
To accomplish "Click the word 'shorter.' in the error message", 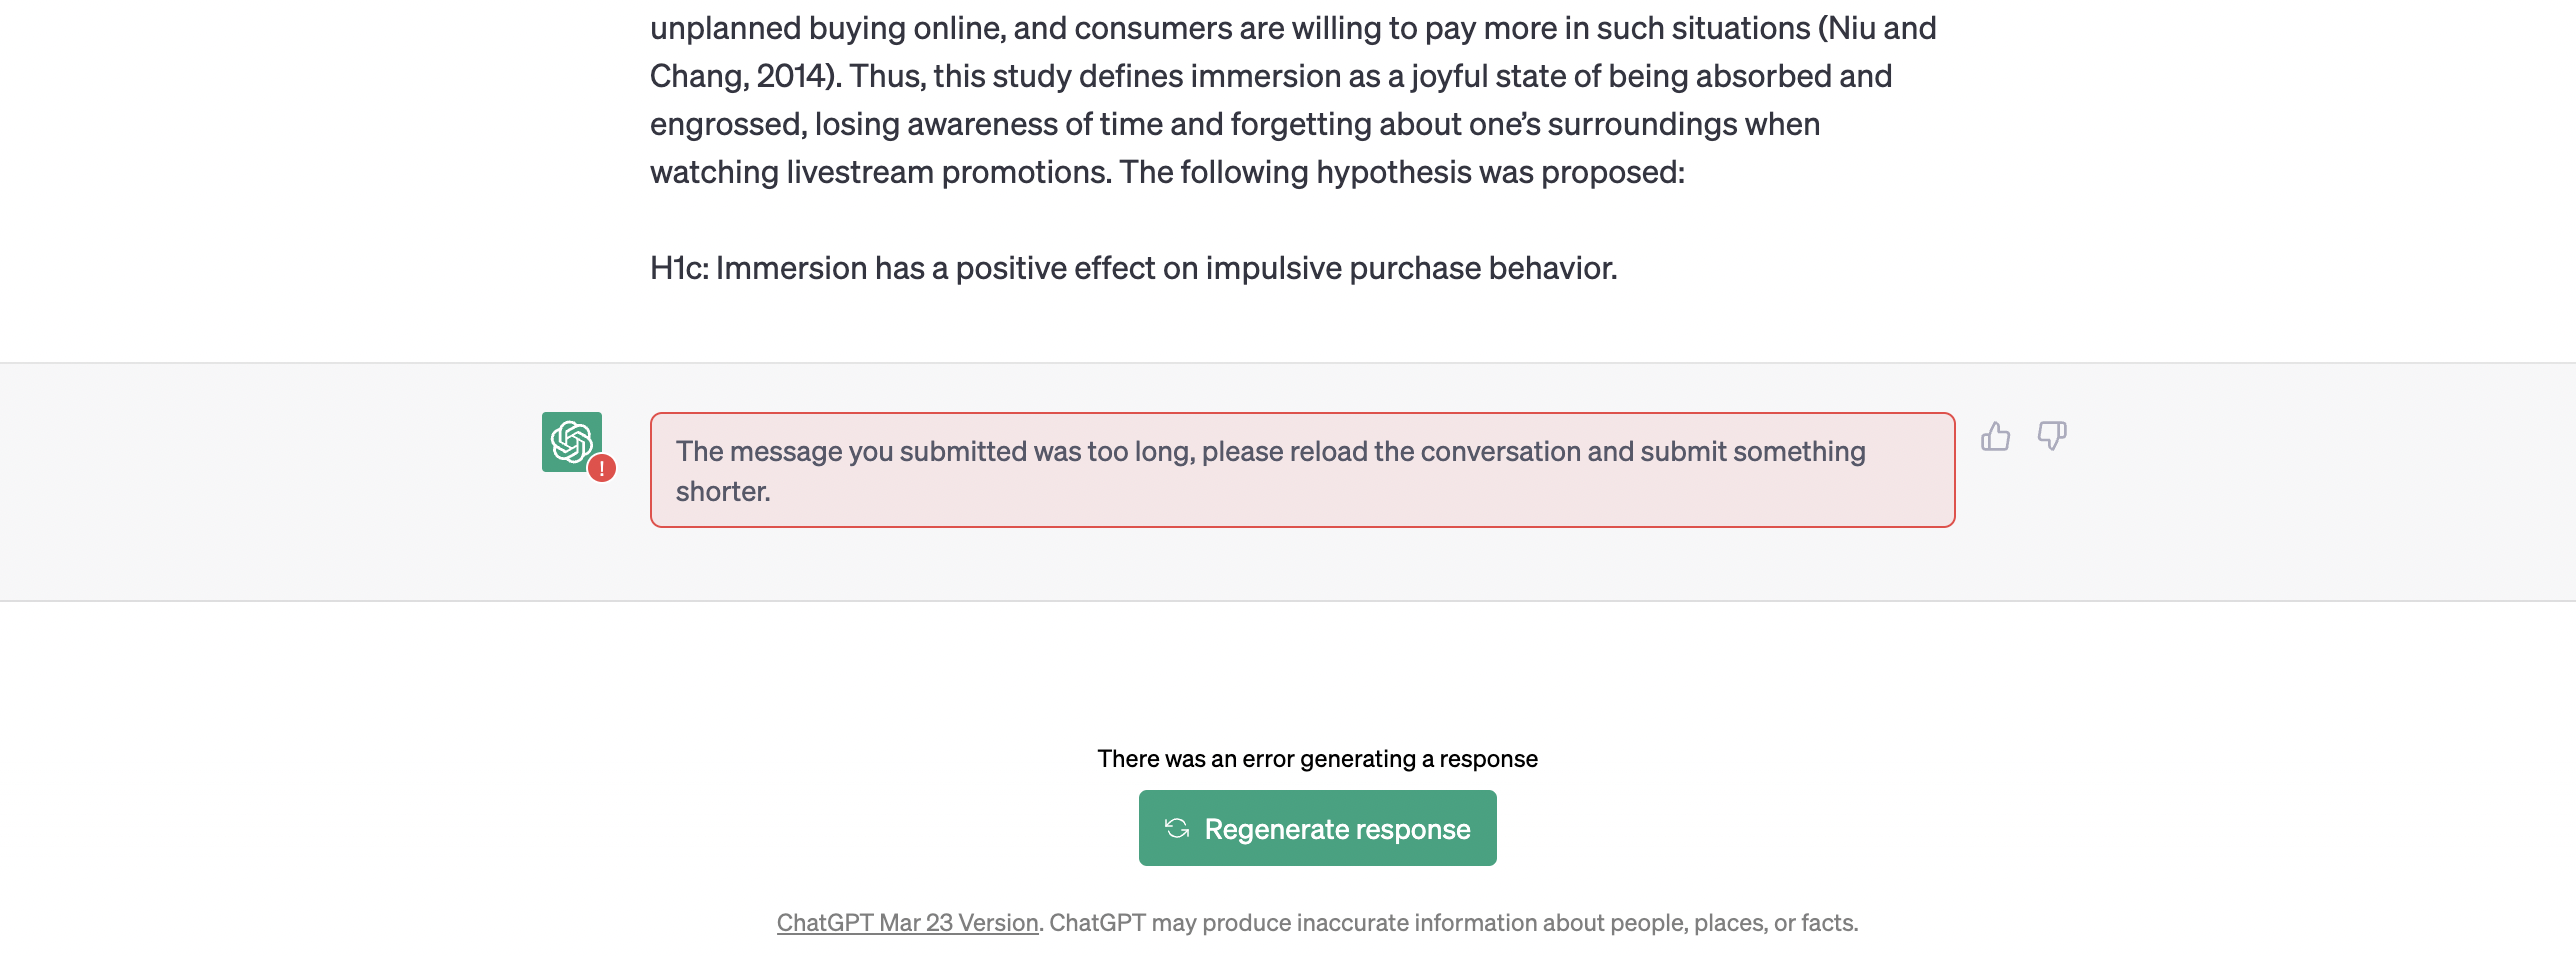I will [723, 491].
